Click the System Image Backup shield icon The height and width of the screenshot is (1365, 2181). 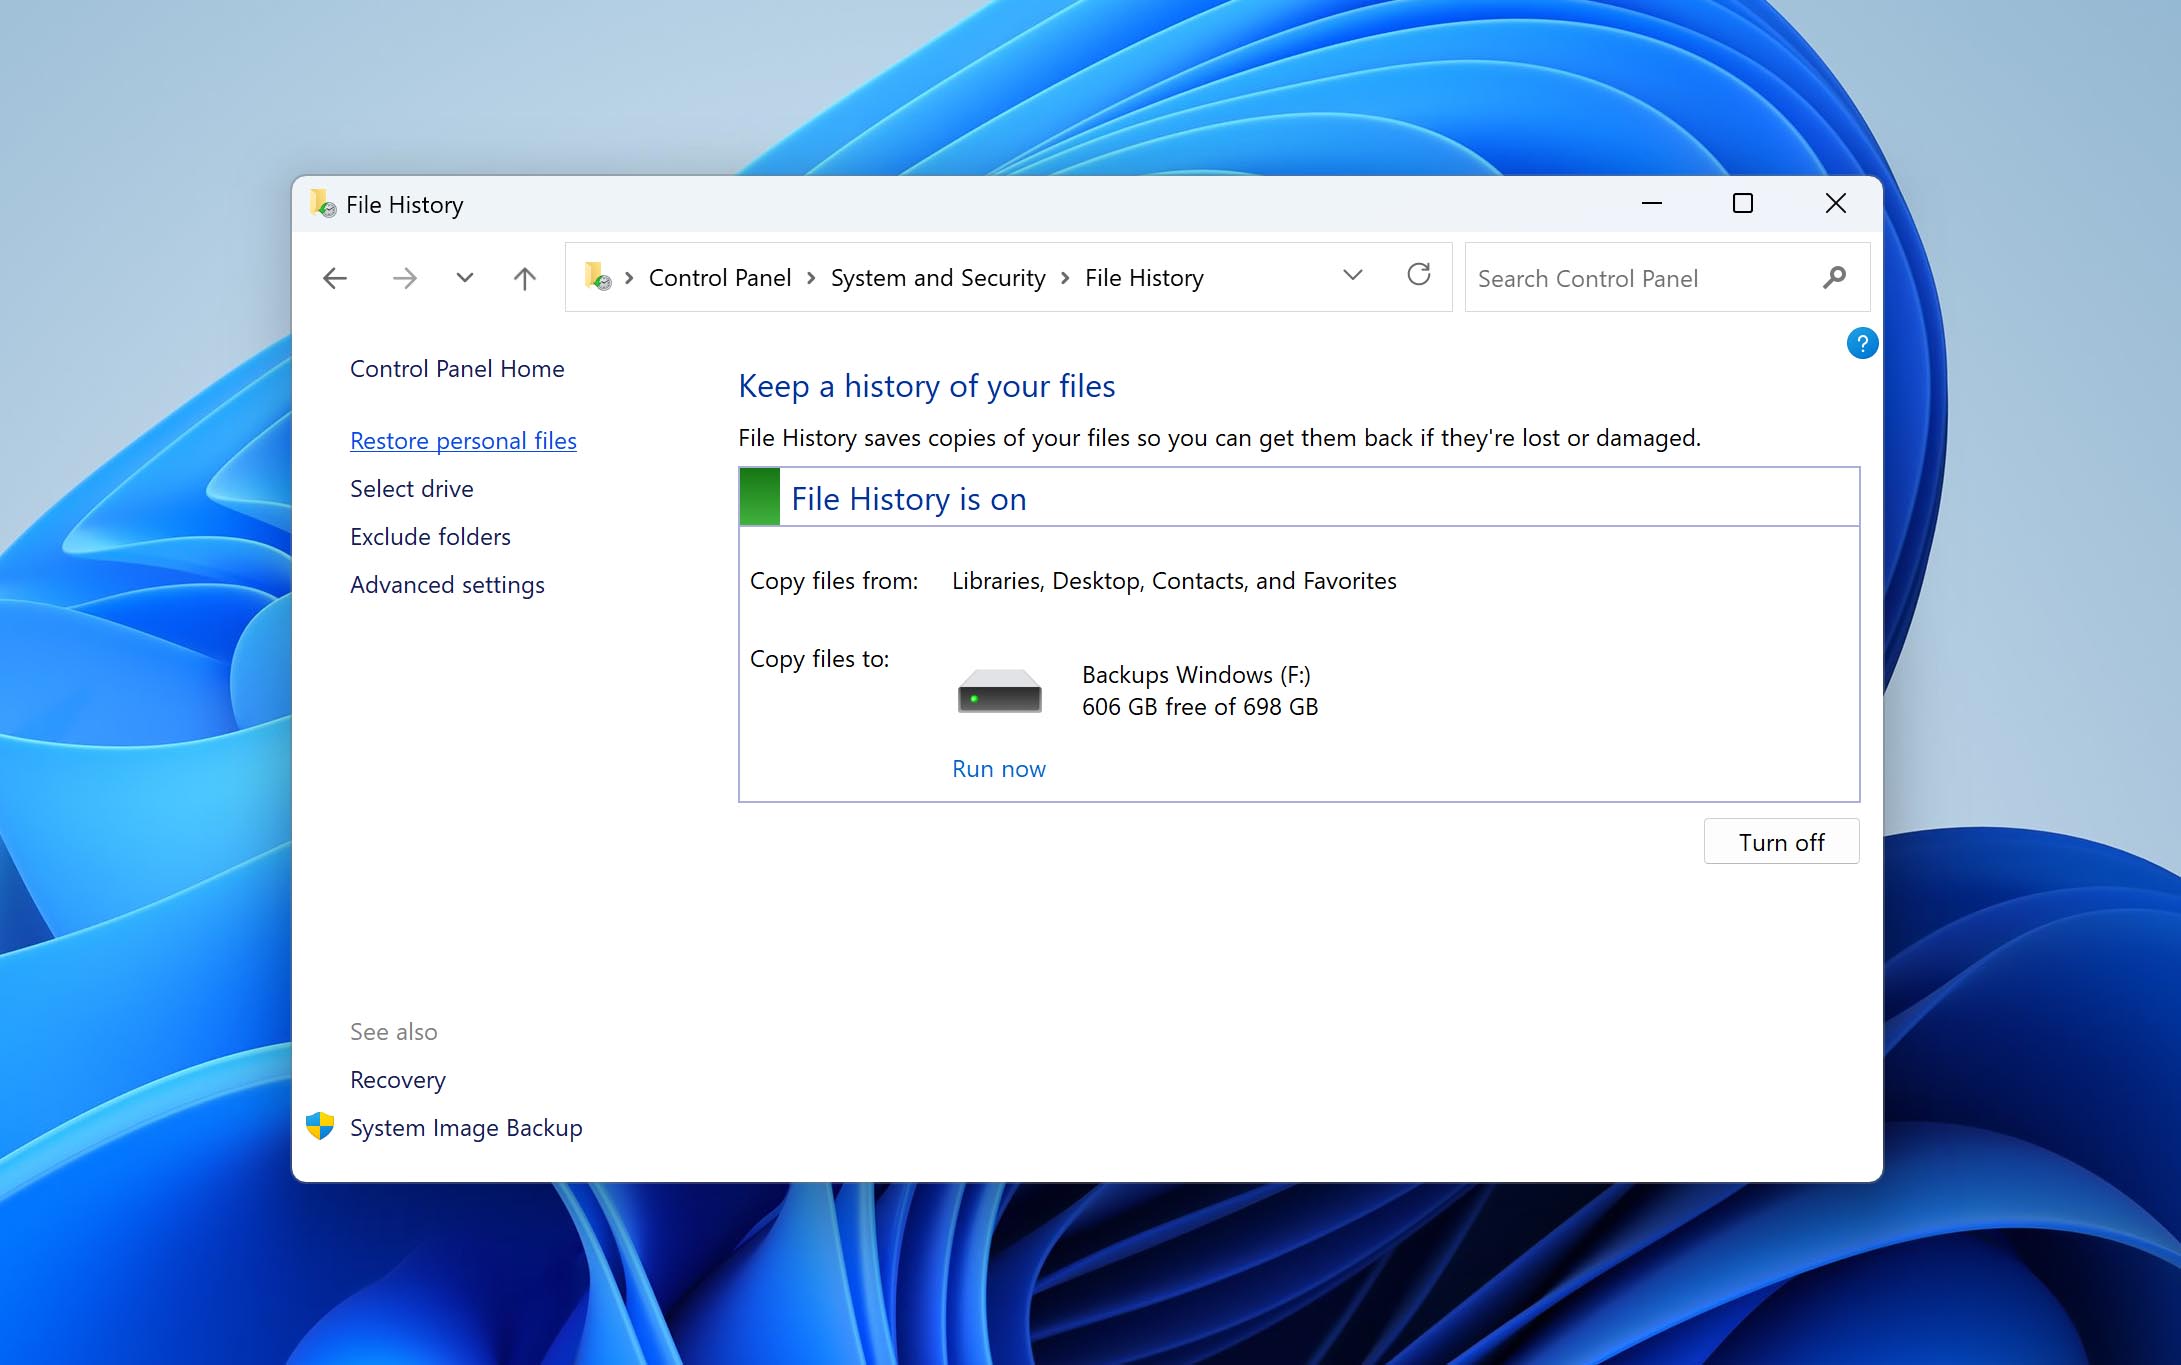point(319,1124)
